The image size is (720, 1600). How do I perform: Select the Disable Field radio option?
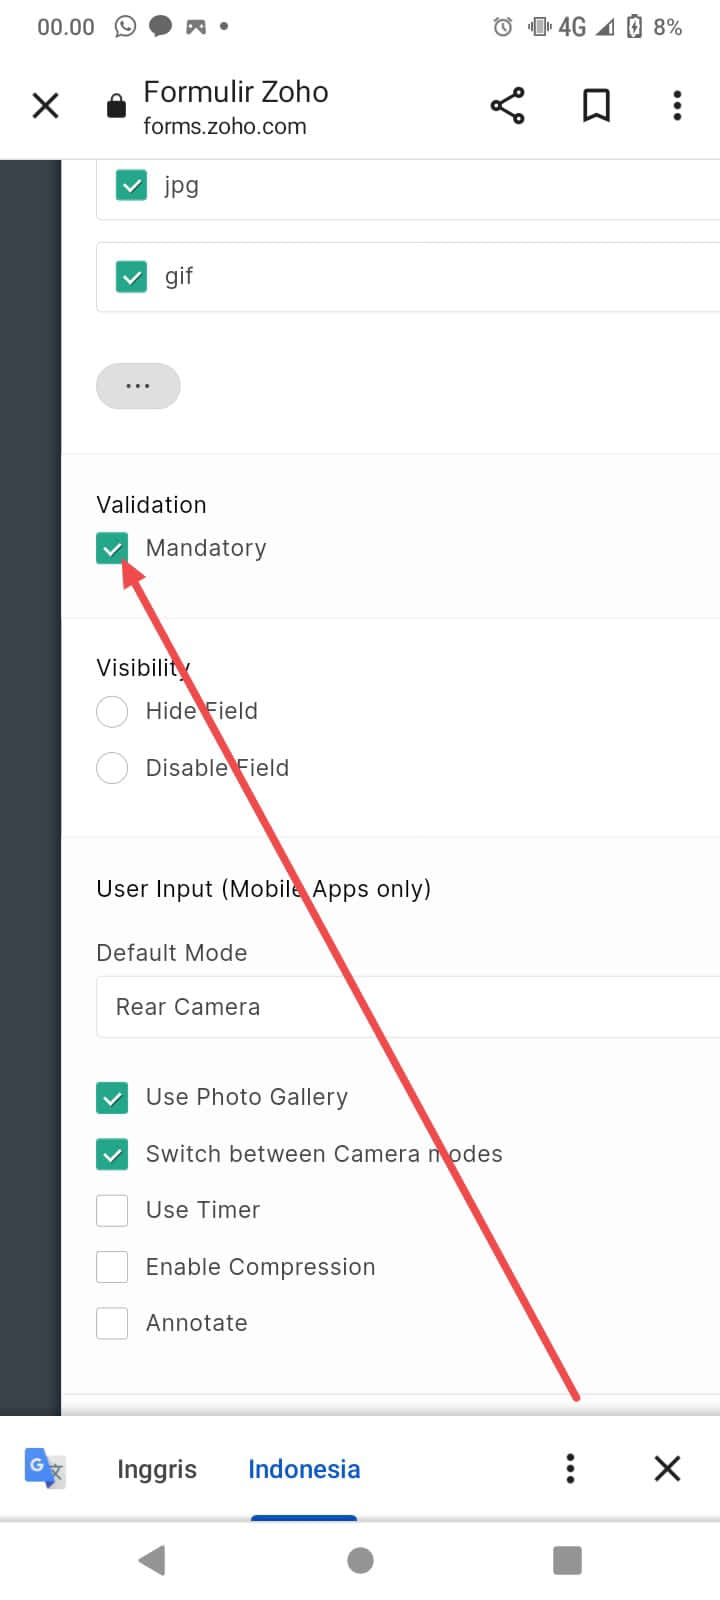point(112,768)
